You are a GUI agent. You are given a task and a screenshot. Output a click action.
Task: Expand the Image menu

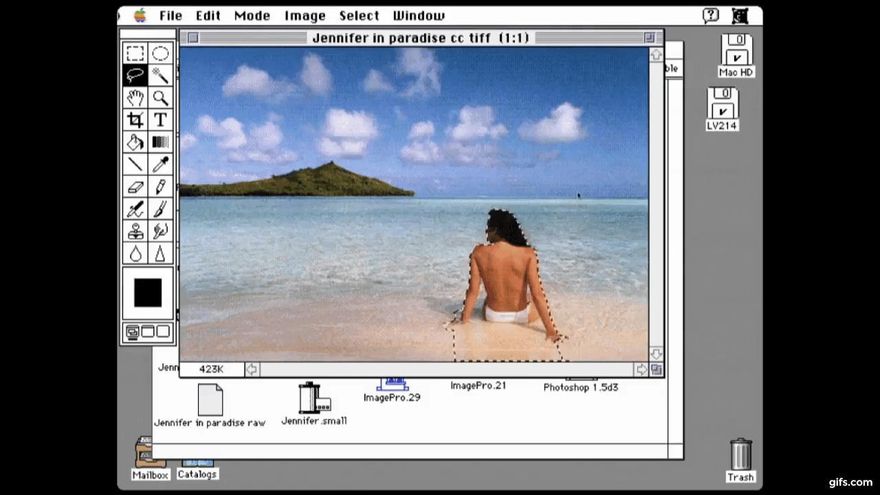tap(305, 16)
